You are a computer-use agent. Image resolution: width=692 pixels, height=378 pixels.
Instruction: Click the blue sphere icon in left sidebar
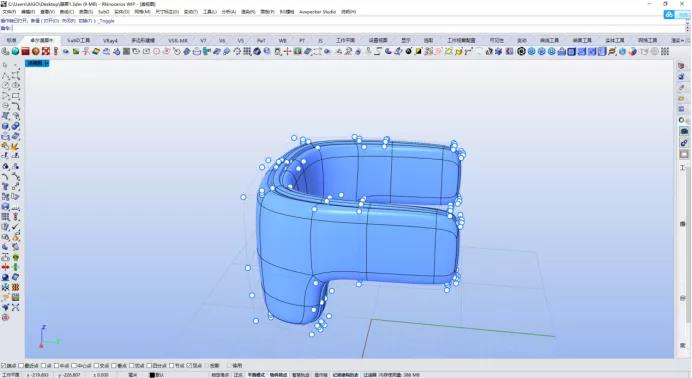5,277
